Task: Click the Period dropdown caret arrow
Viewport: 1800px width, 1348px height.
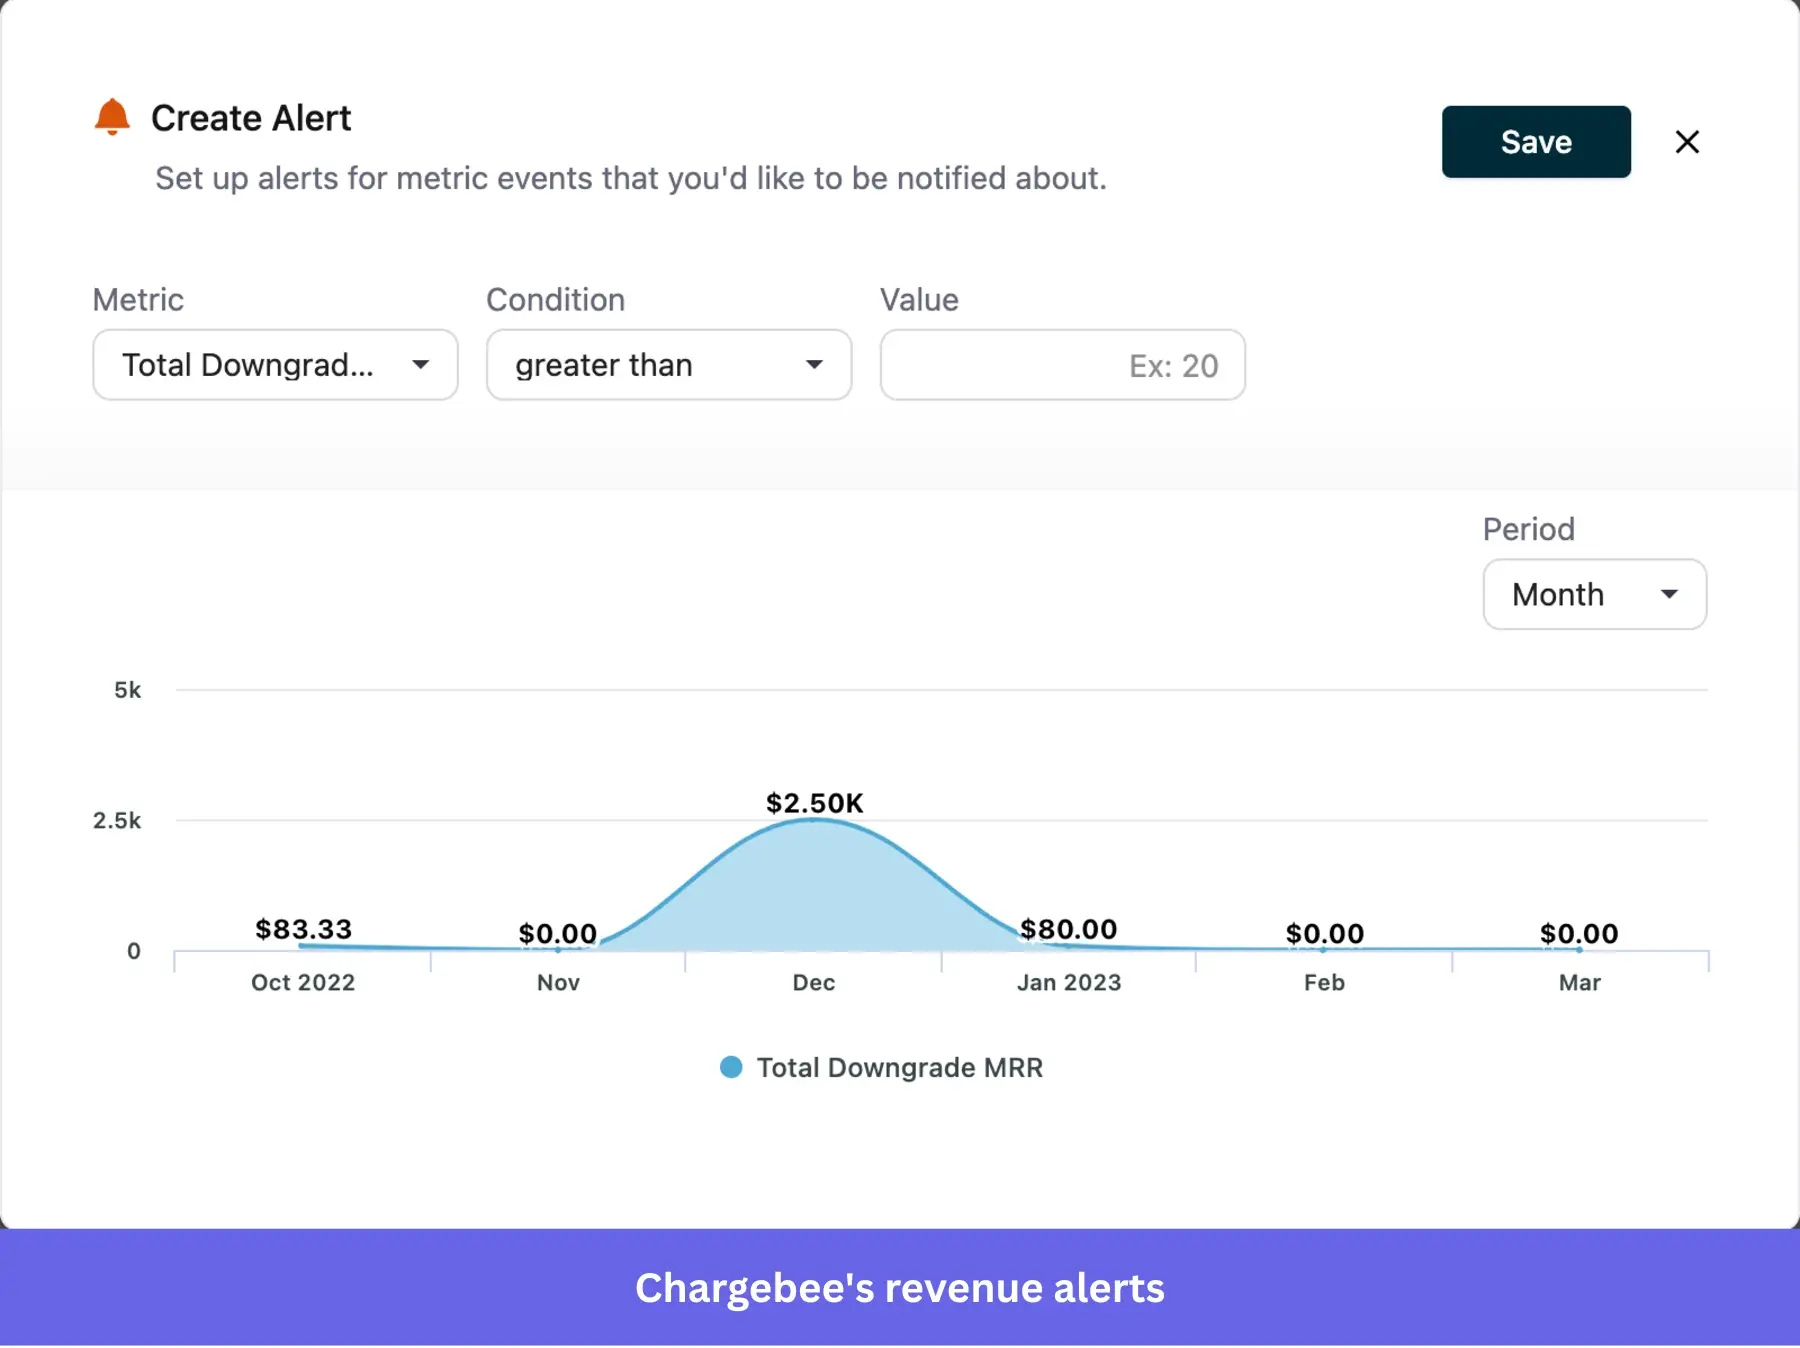Action: point(1668,594)
